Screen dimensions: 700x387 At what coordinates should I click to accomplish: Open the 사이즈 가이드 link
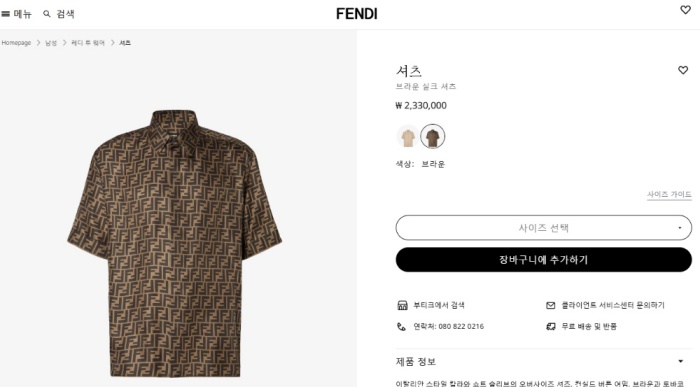tap(669, 195)
